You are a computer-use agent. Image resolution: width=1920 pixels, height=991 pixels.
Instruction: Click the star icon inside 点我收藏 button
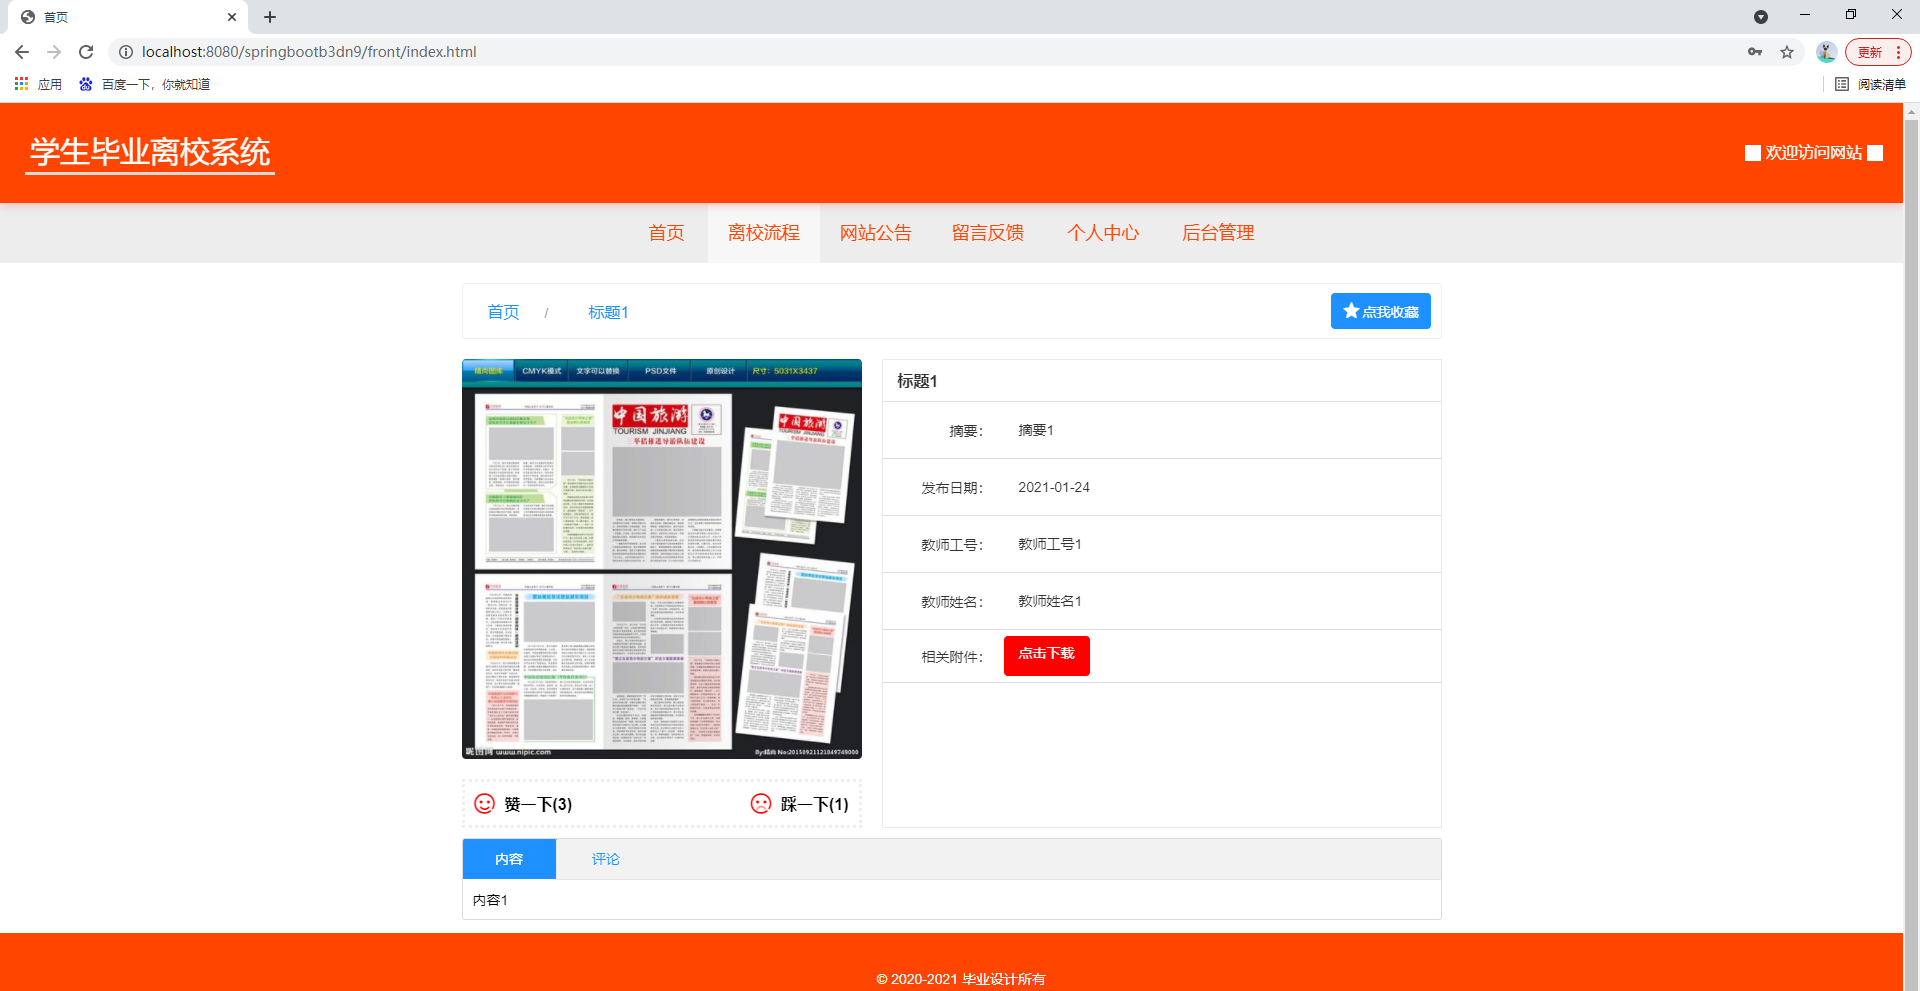click(1350, 310)
